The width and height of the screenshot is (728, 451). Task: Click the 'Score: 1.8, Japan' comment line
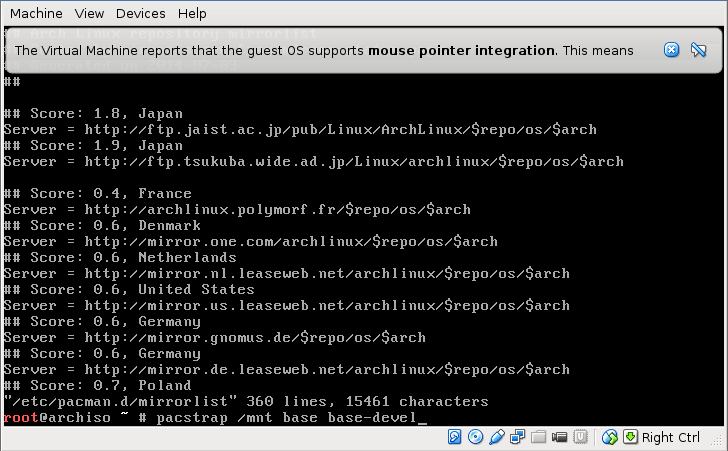(x=93, y=113)
